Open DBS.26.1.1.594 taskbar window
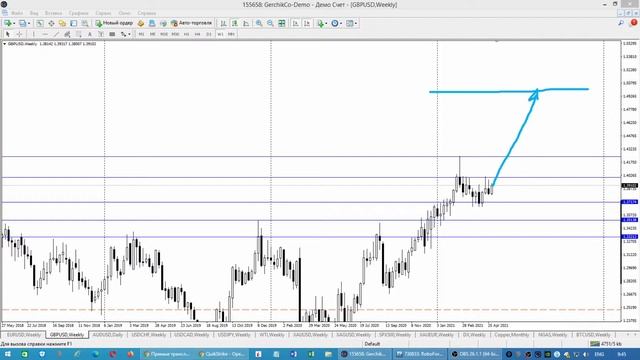 pyautogui.click(x=475, y=354)
